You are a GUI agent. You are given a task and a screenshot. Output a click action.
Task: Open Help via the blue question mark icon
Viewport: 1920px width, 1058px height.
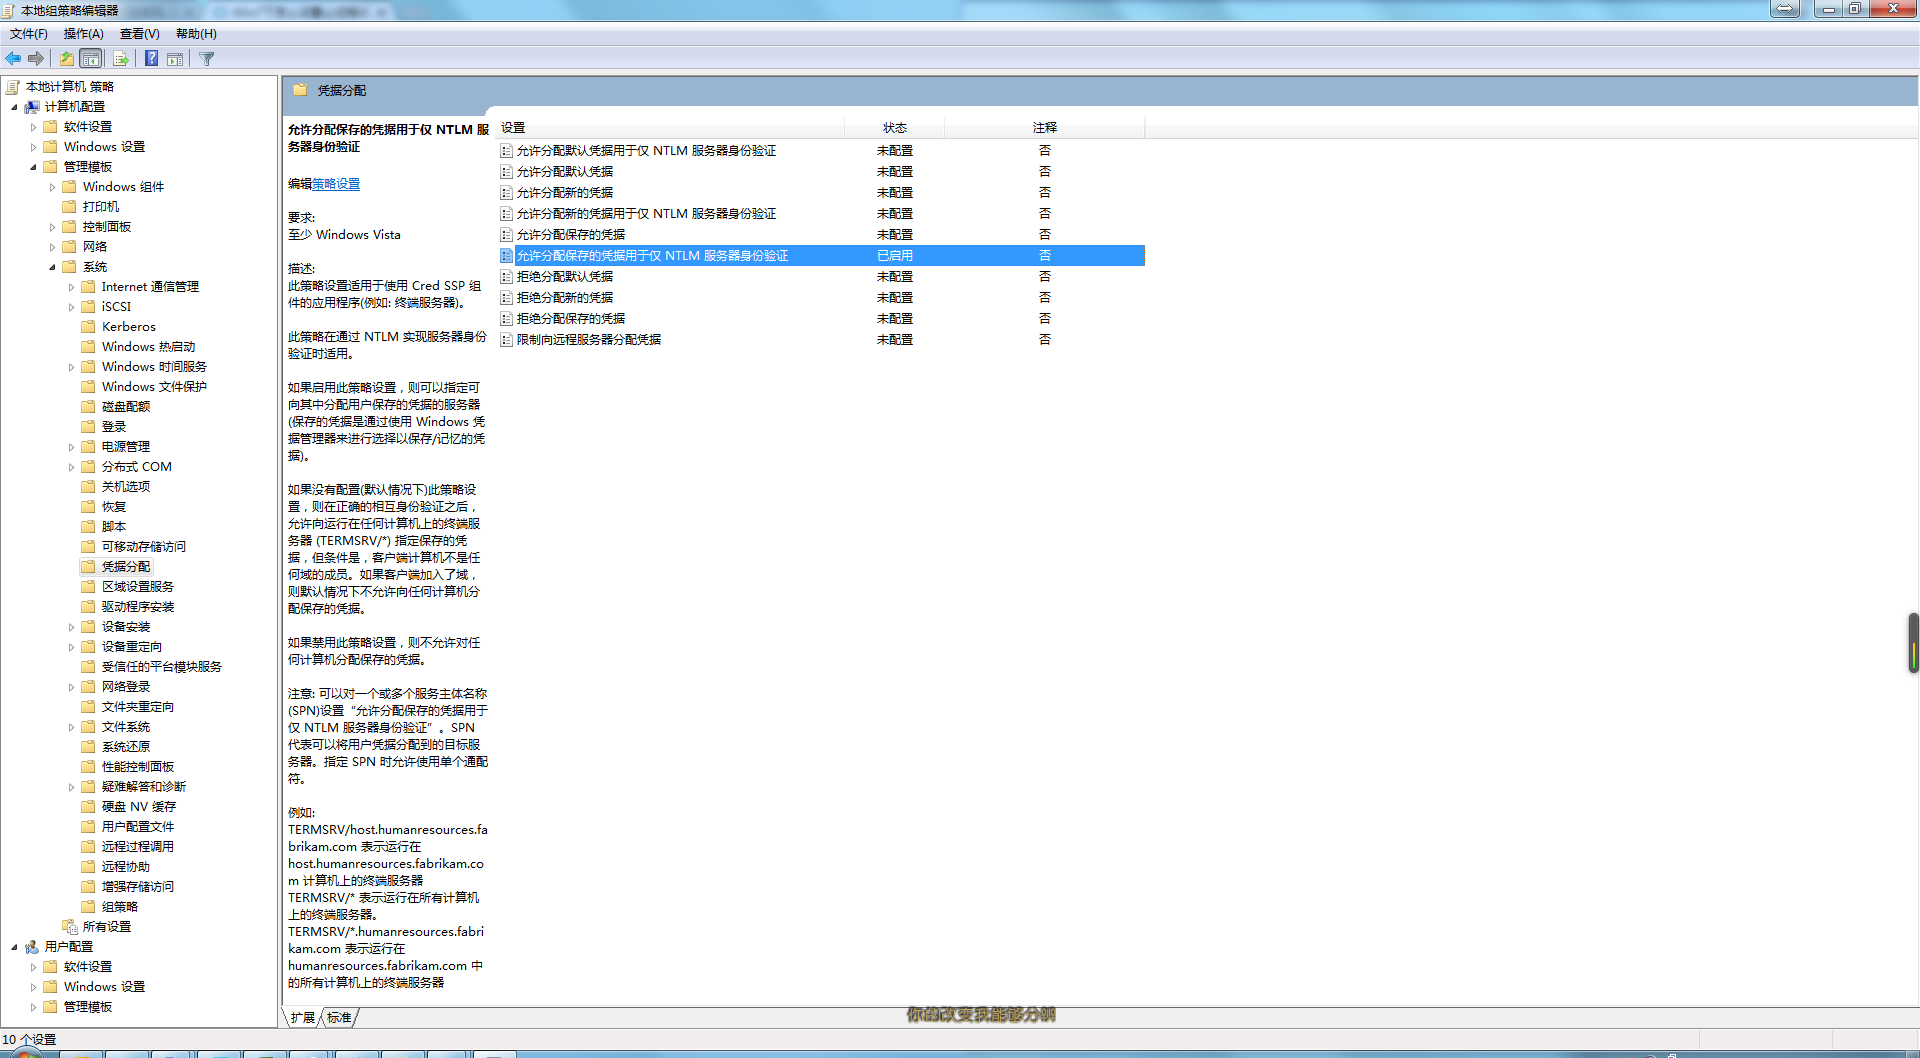tap(151, 59)
